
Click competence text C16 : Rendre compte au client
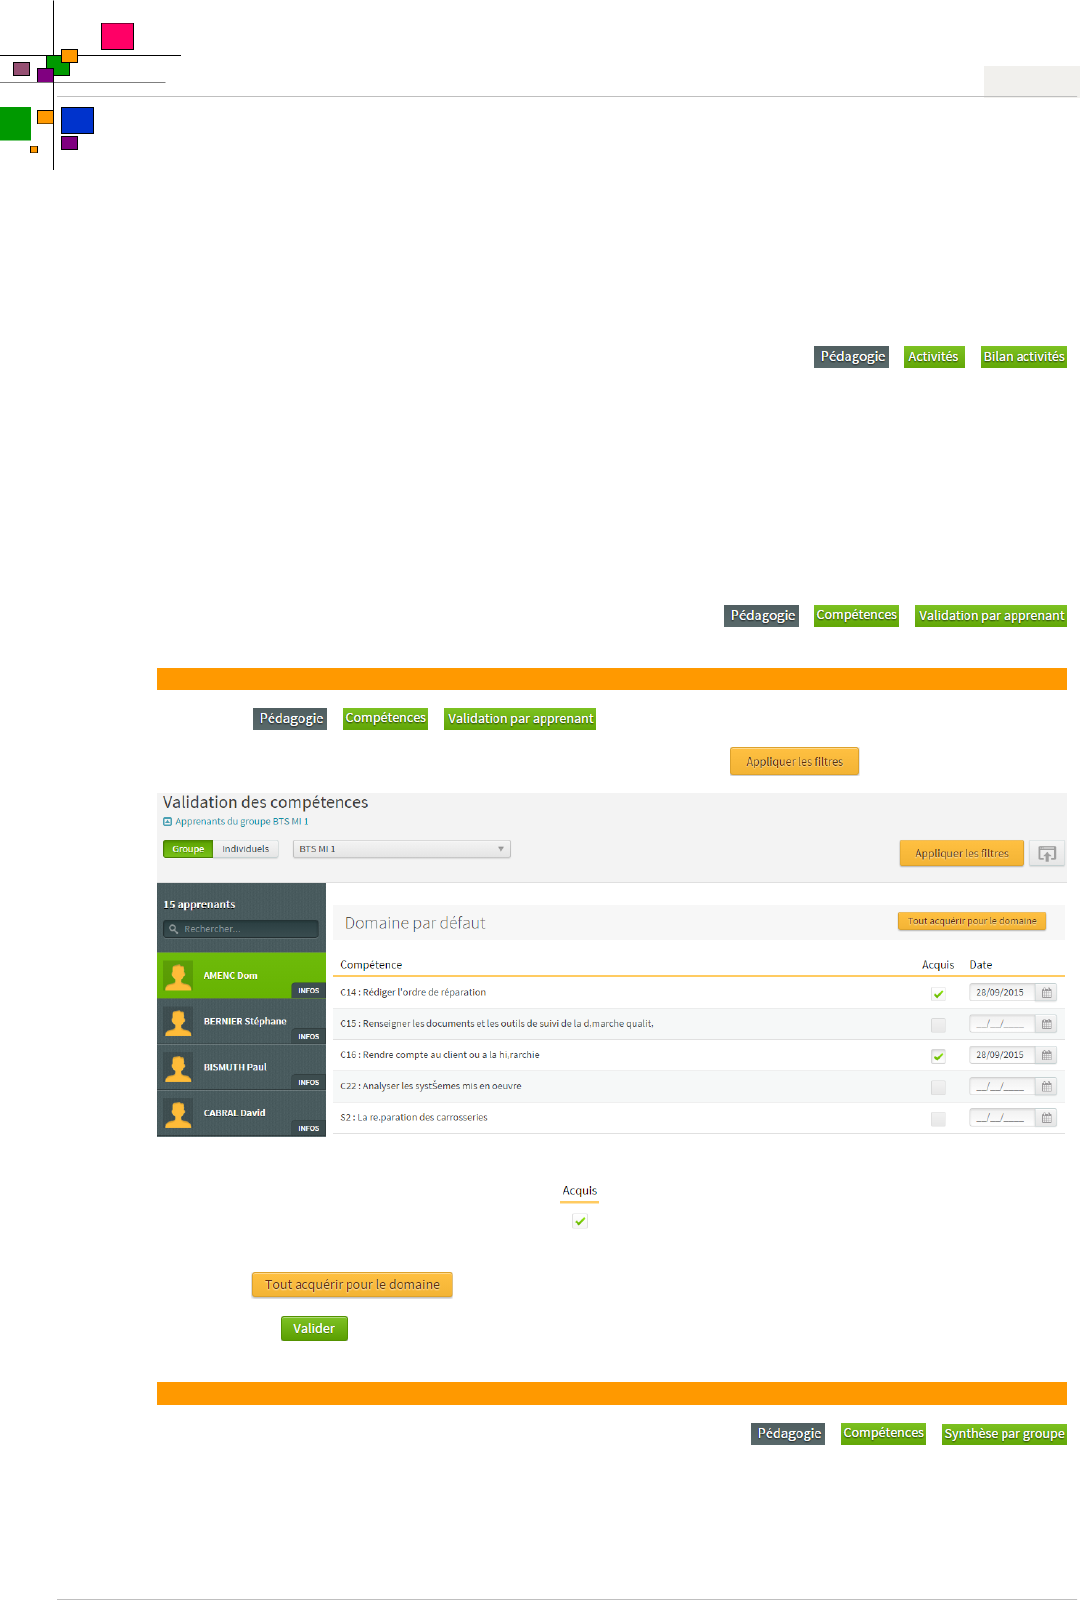[440, 1055]
